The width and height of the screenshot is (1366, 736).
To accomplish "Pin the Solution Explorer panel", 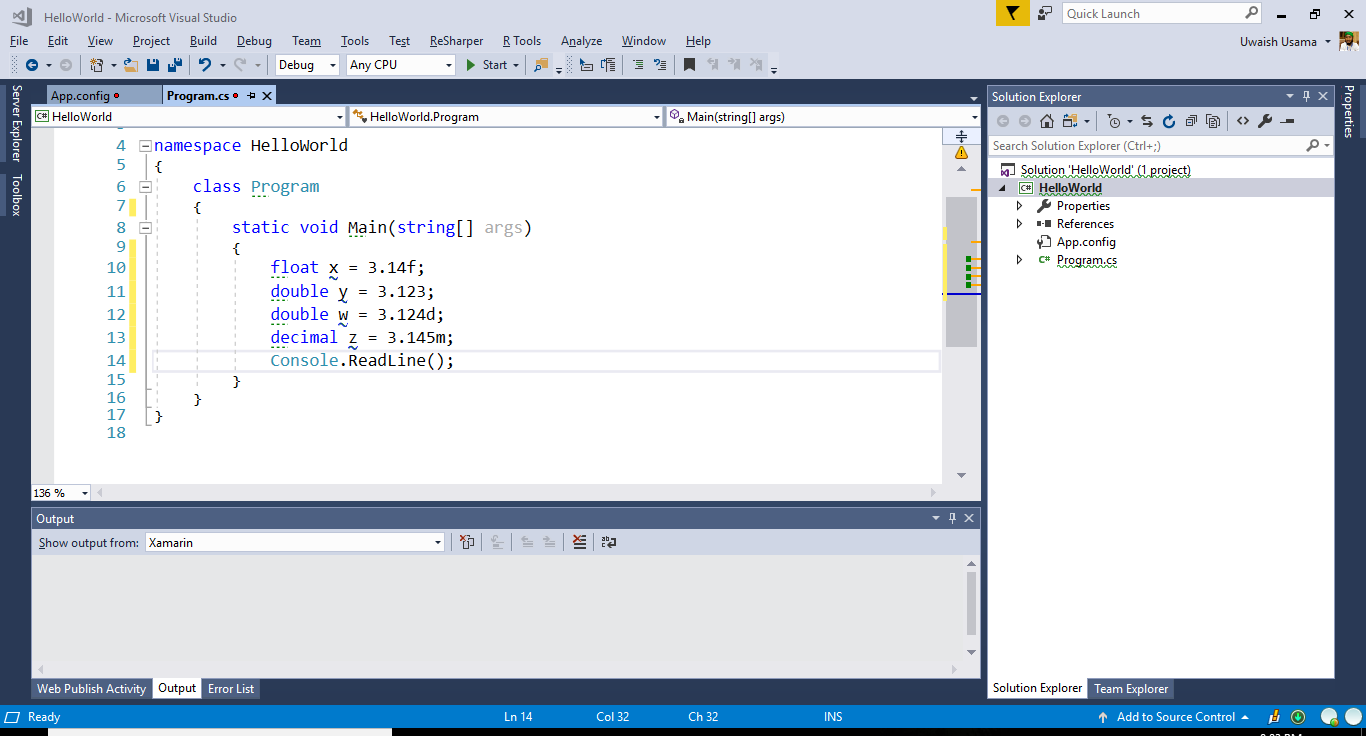I will point(1307,96).
